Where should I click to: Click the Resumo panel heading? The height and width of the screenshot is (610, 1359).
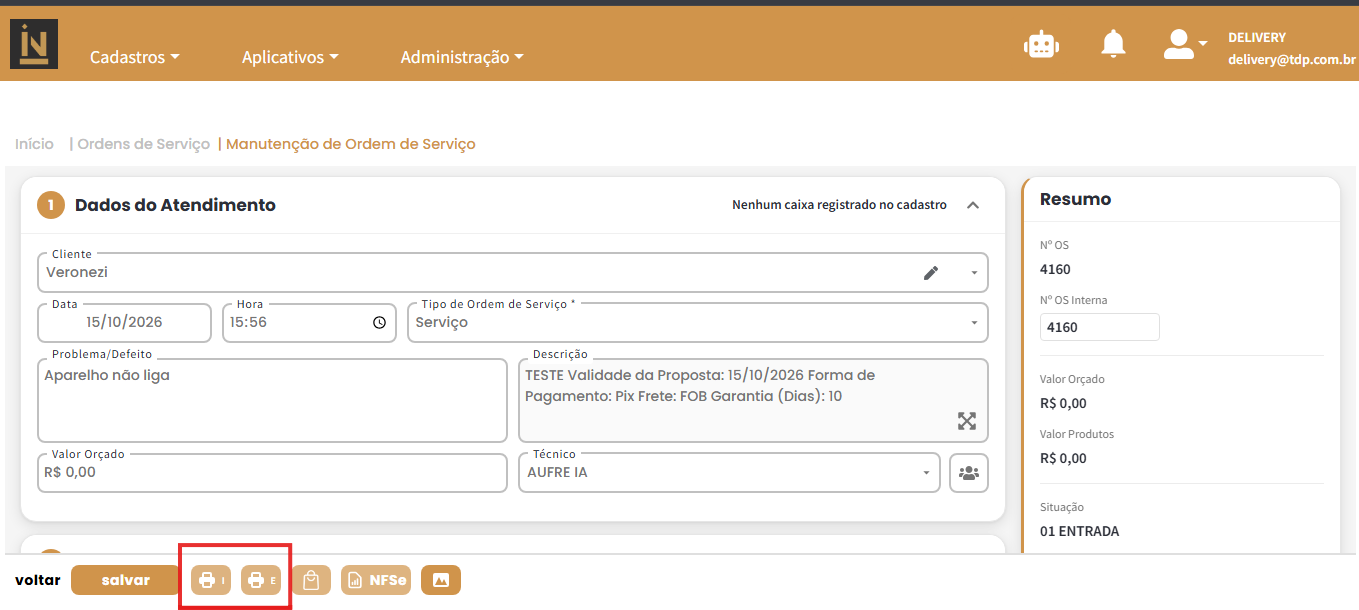coord(1075,199)
